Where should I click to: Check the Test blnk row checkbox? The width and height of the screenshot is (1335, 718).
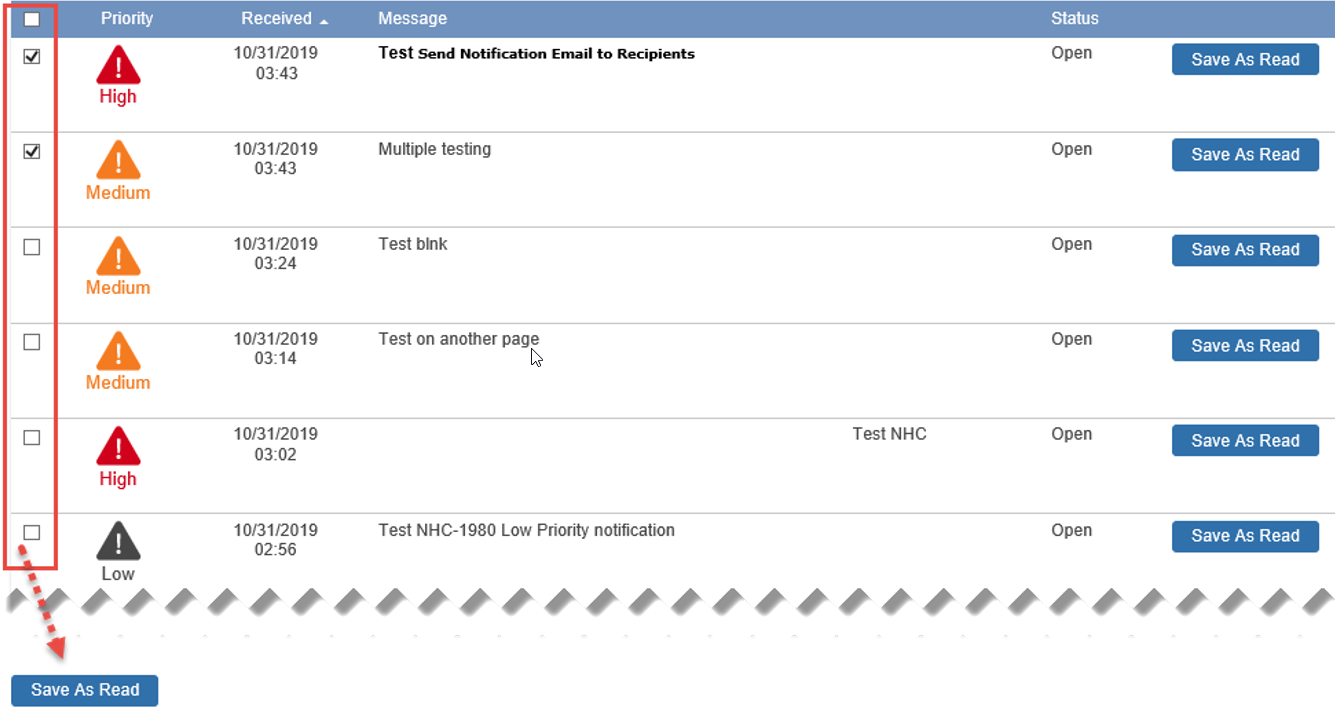tap(32, 247)
